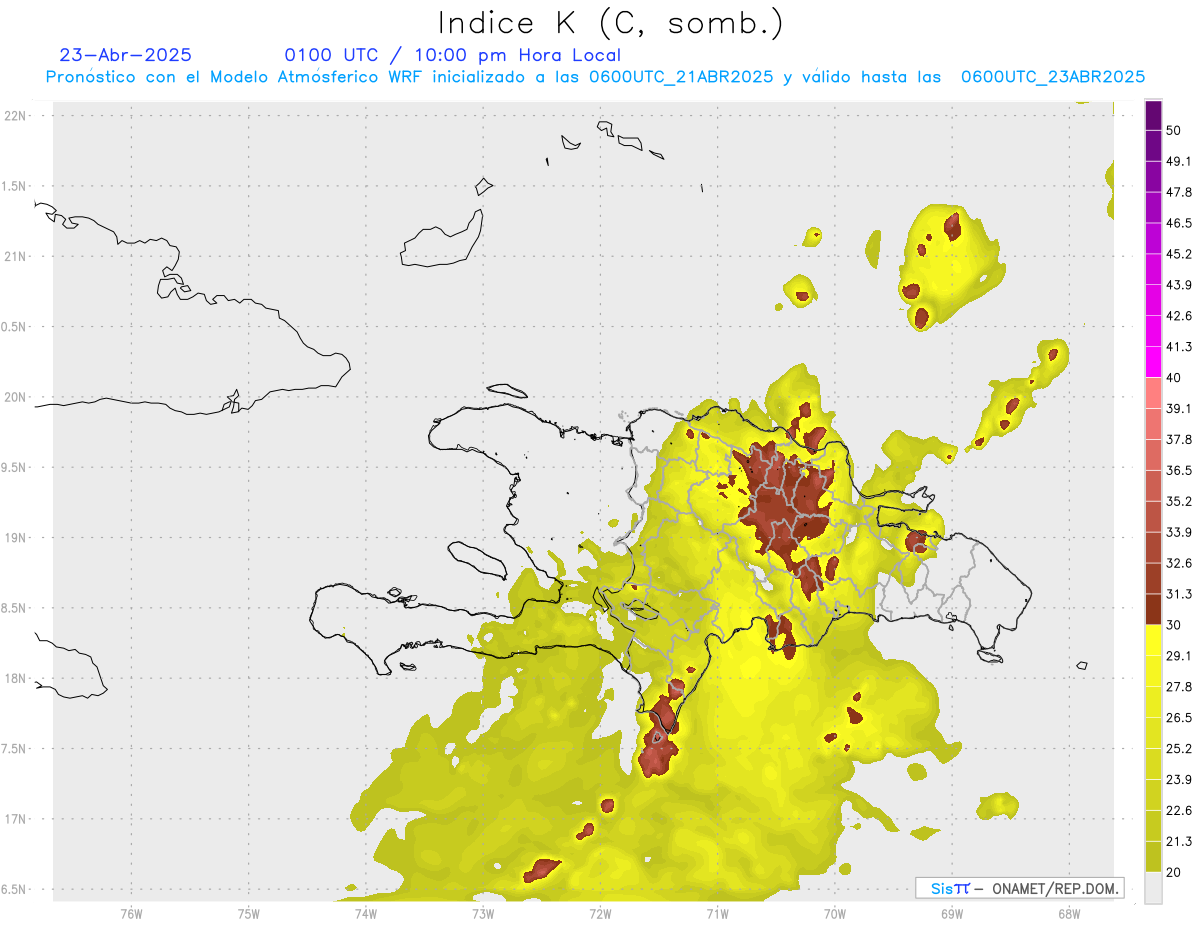Click the '73W' longitude label

pos(483,913)
